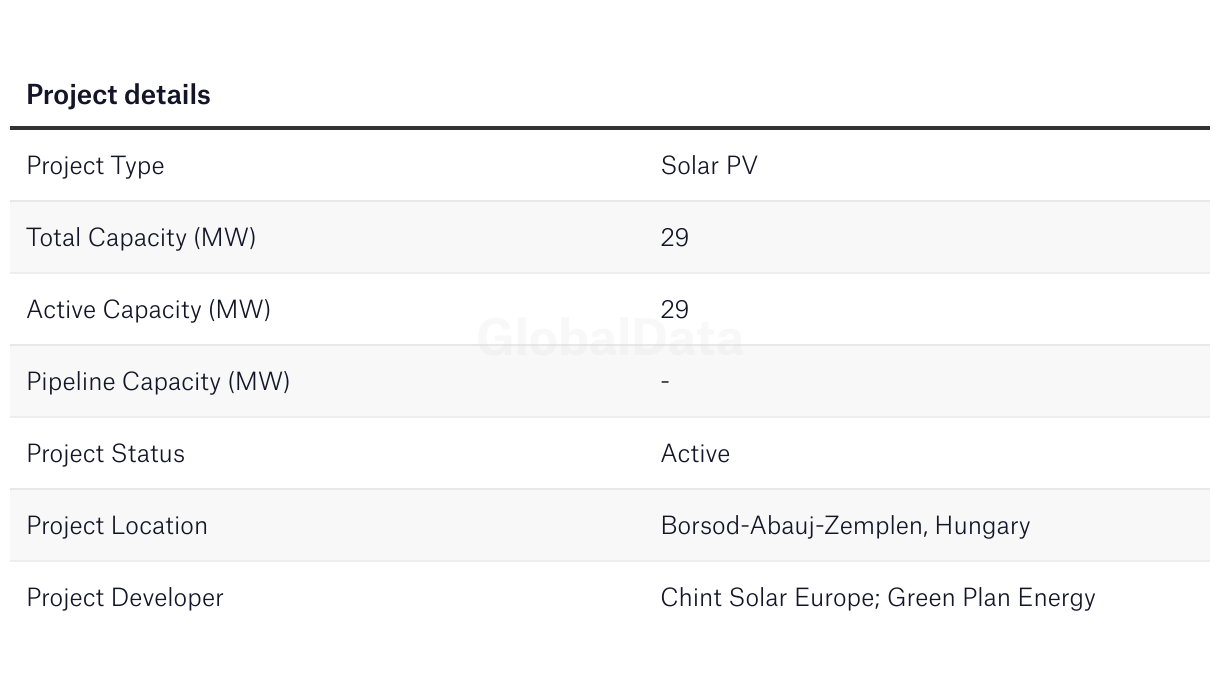This screenshot has height=674, width=1220.
Task: Click the Total Capacity value 29
Action: [x=675, y=237]
